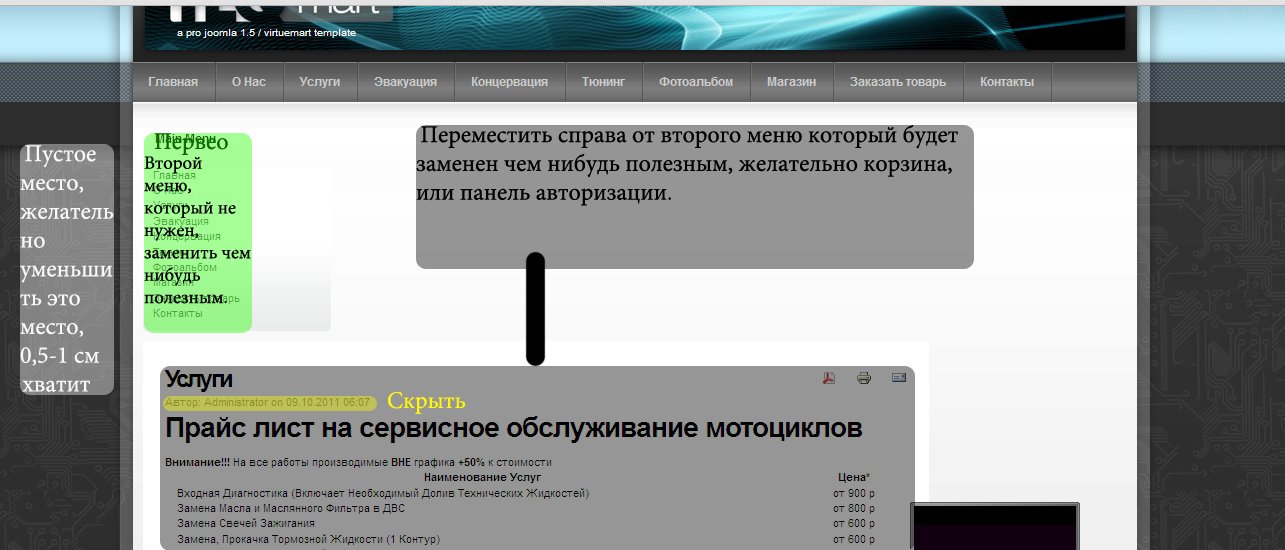Click the Услуги article heading
This screenshot has width=1285, height=550.
(x=199, y=379)
